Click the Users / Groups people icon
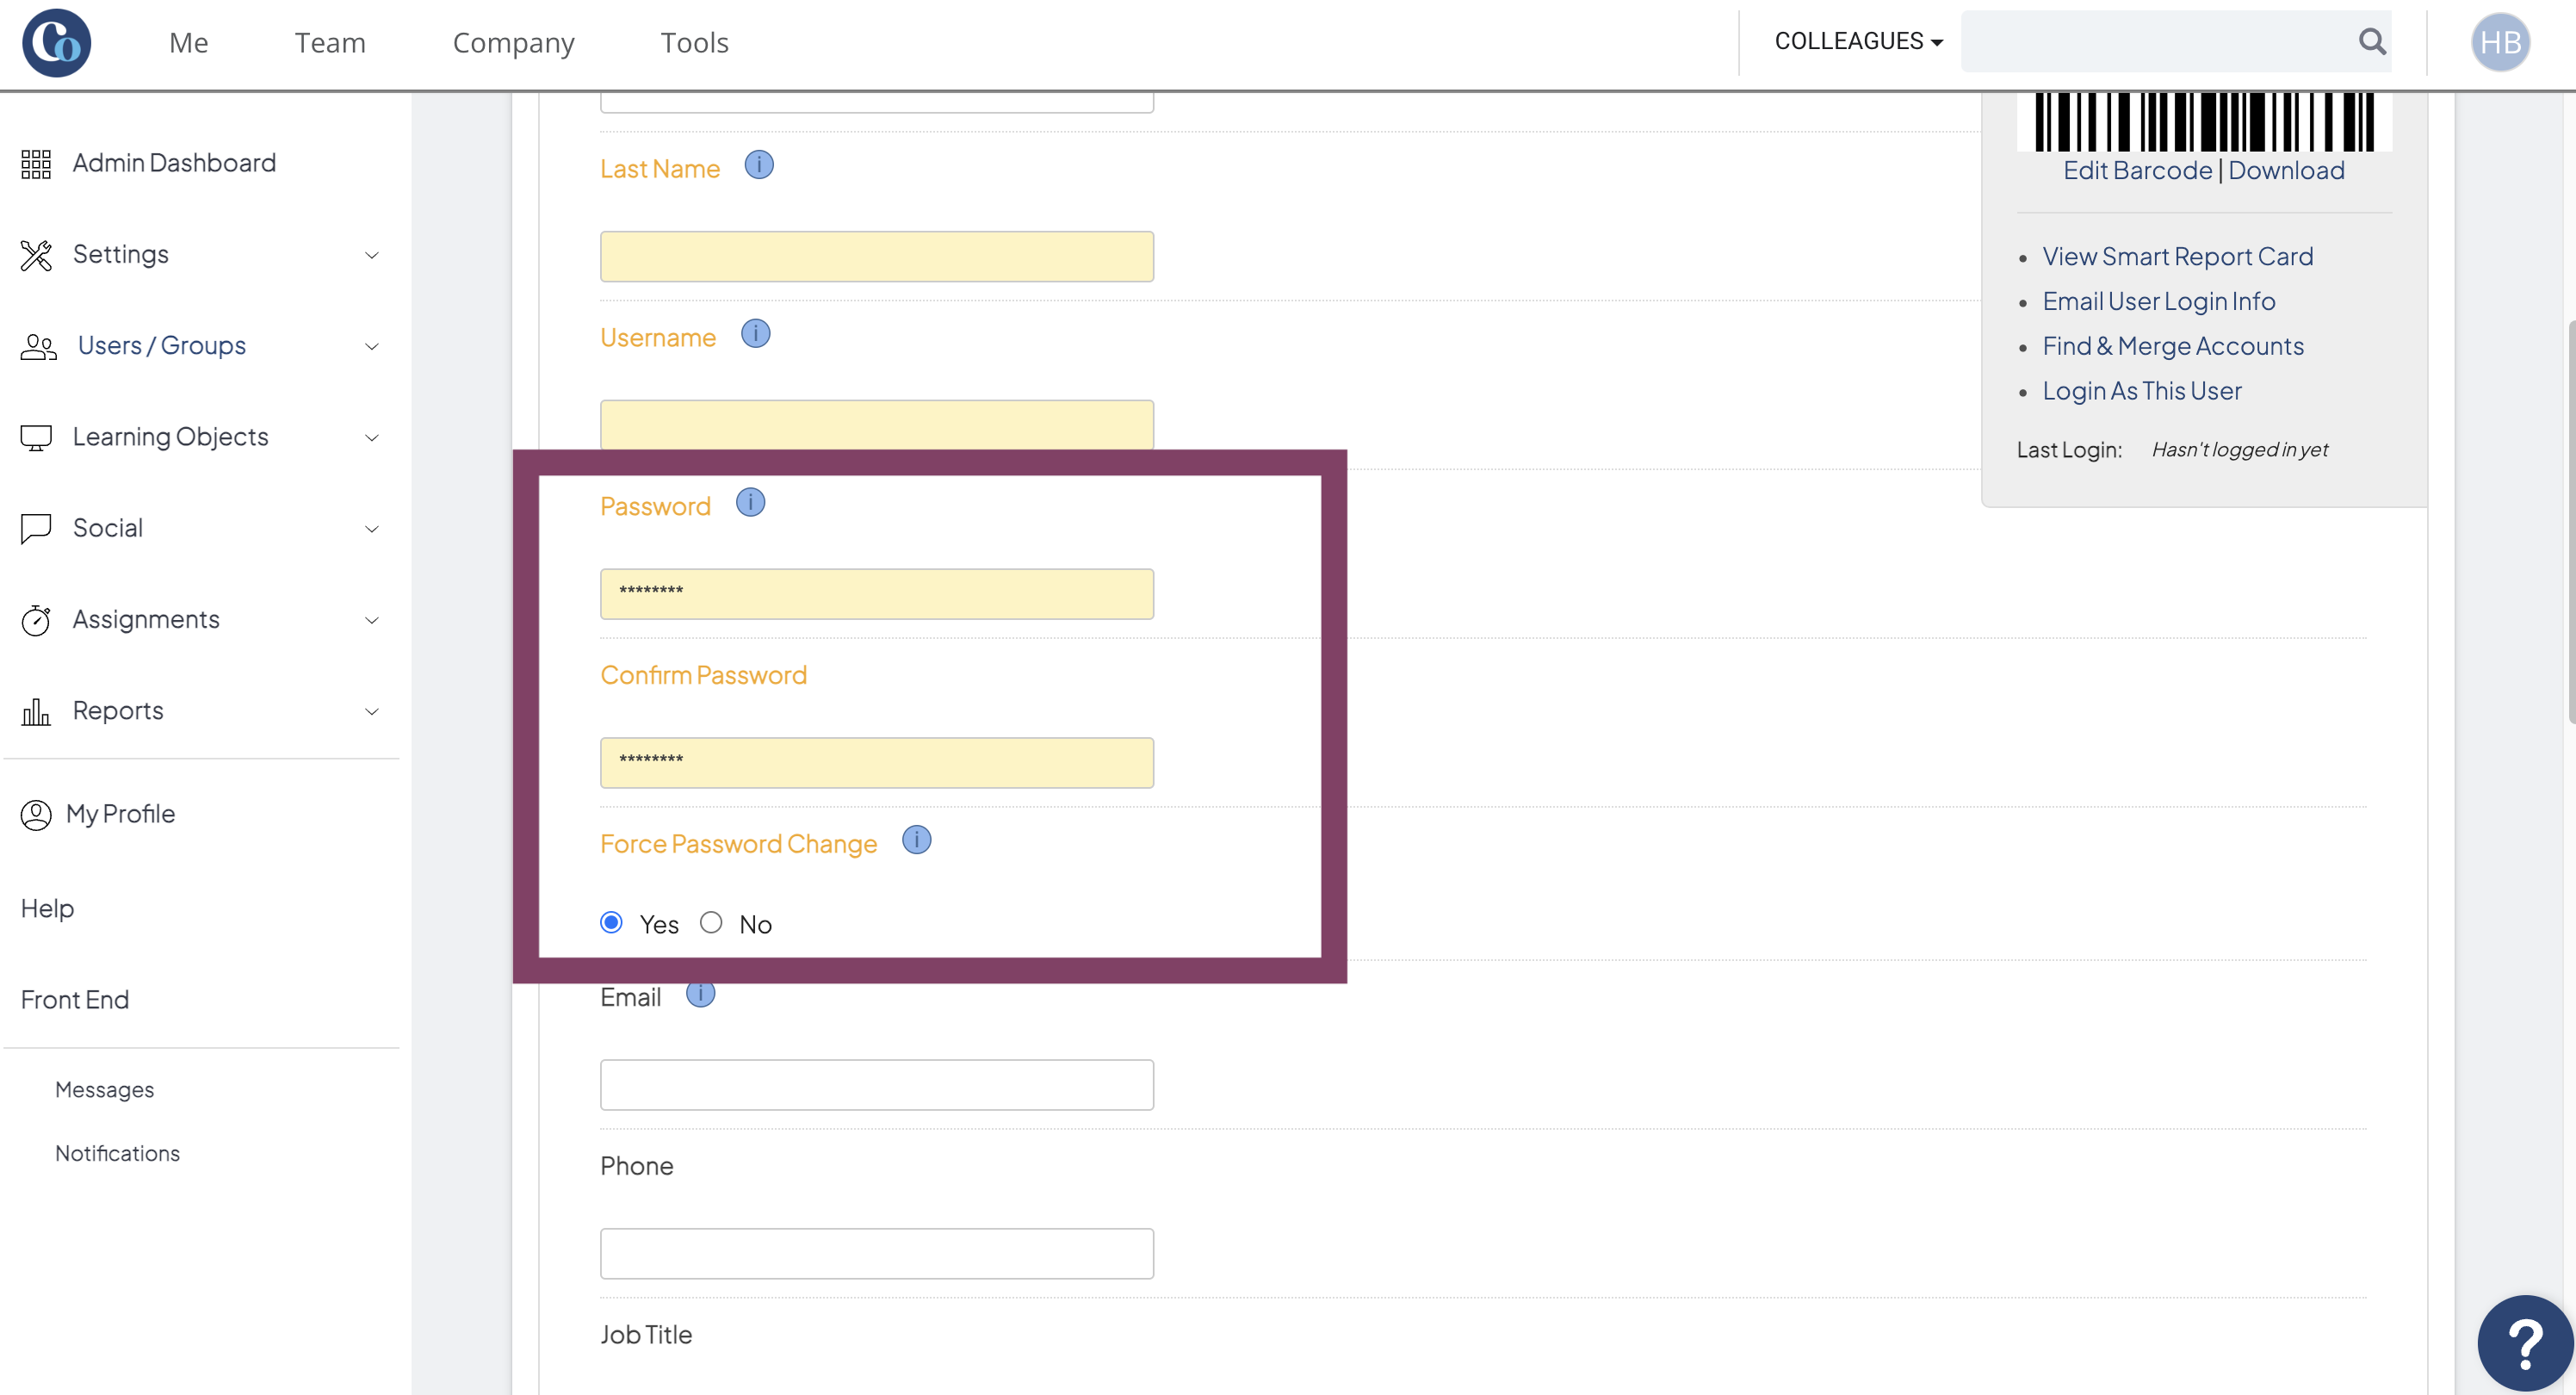The image size is (2576, 1395). click(x=38, y=346)
